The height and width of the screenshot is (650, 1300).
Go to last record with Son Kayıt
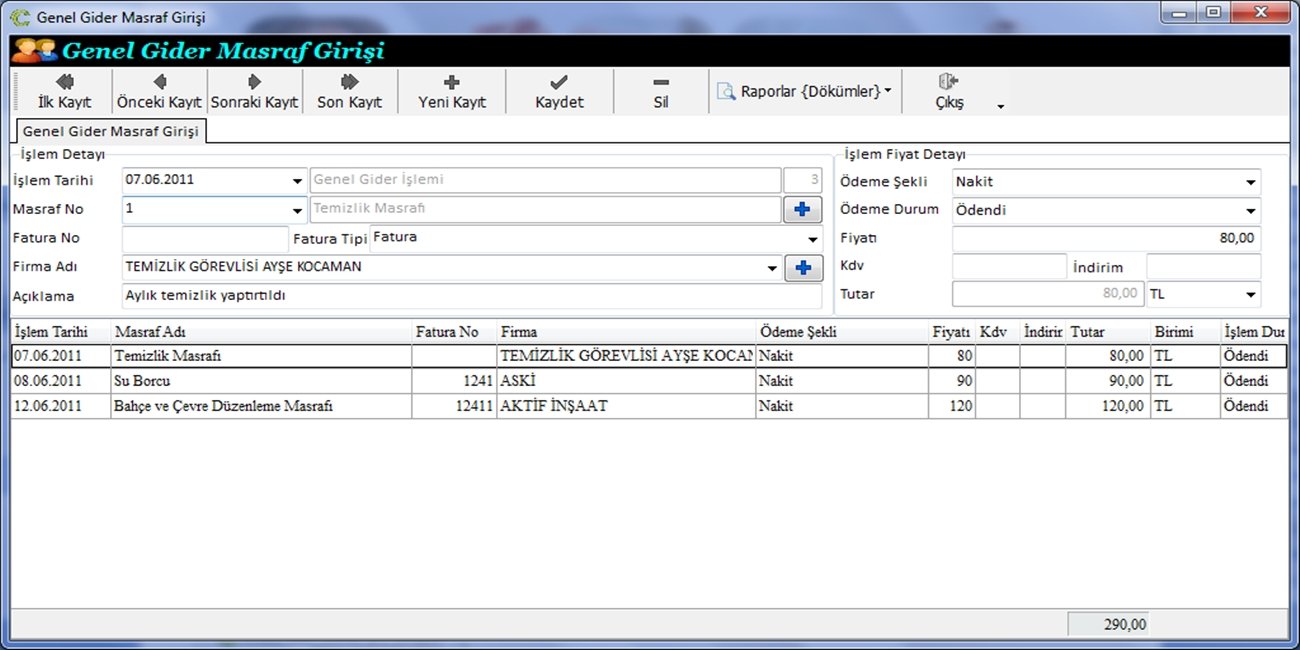point(349,91)
